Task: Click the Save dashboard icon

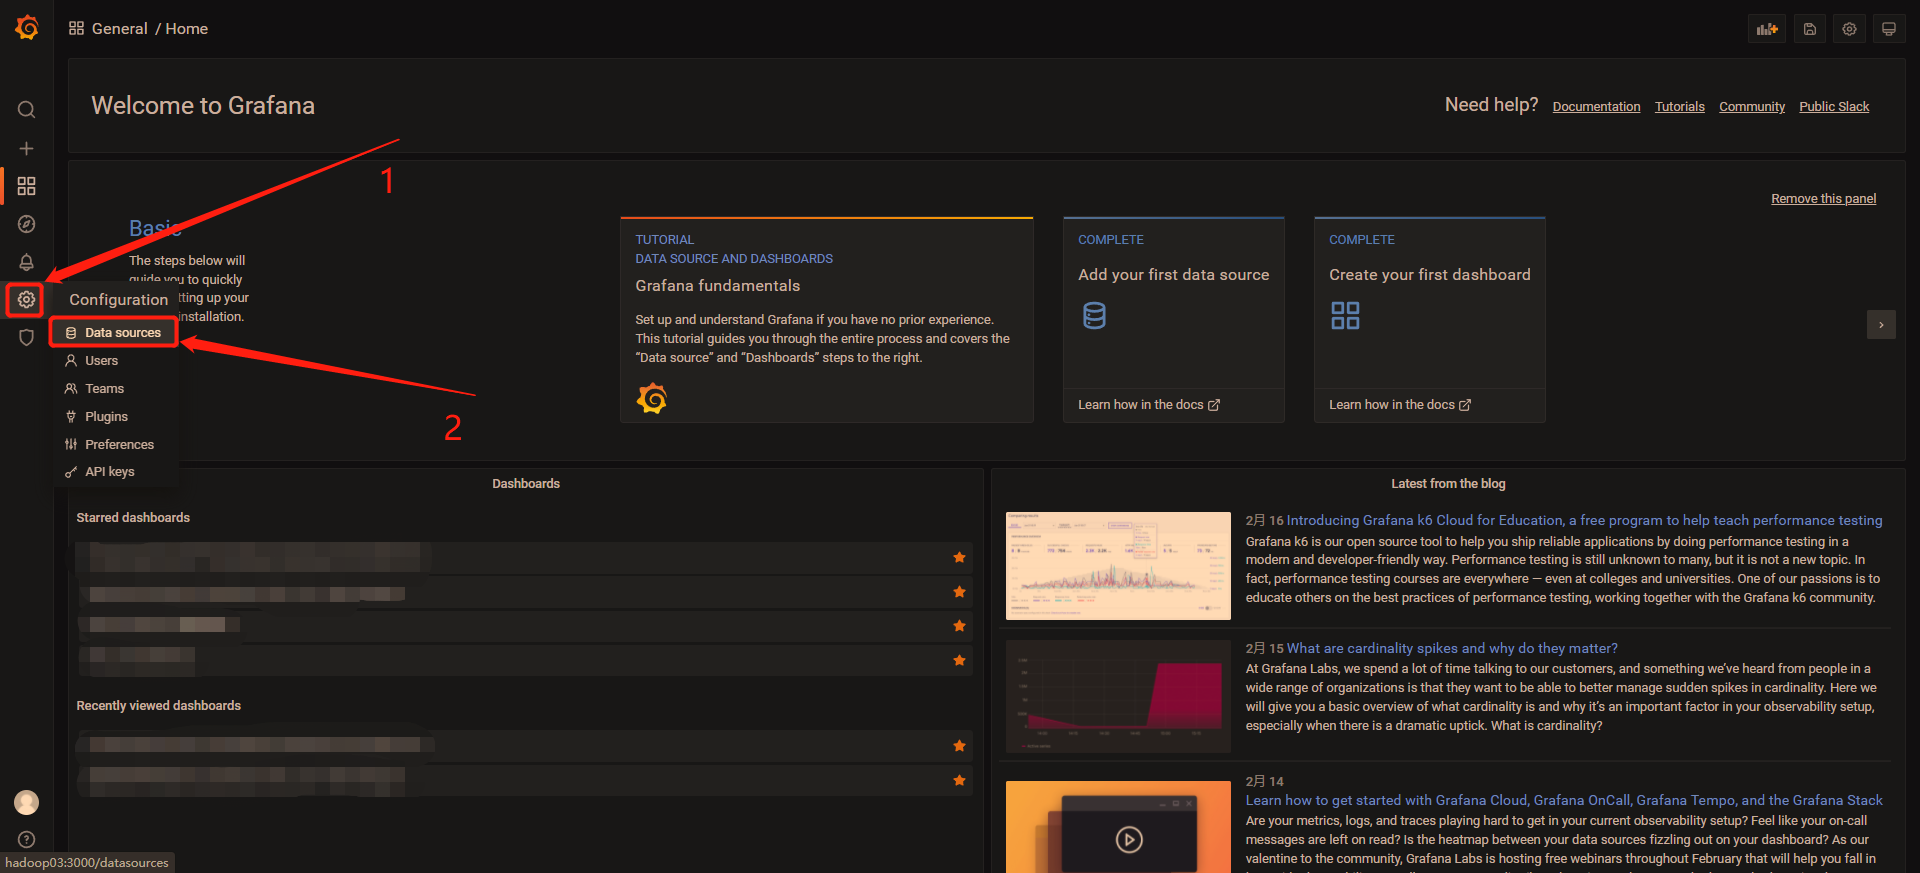Action: (1810, 29)
